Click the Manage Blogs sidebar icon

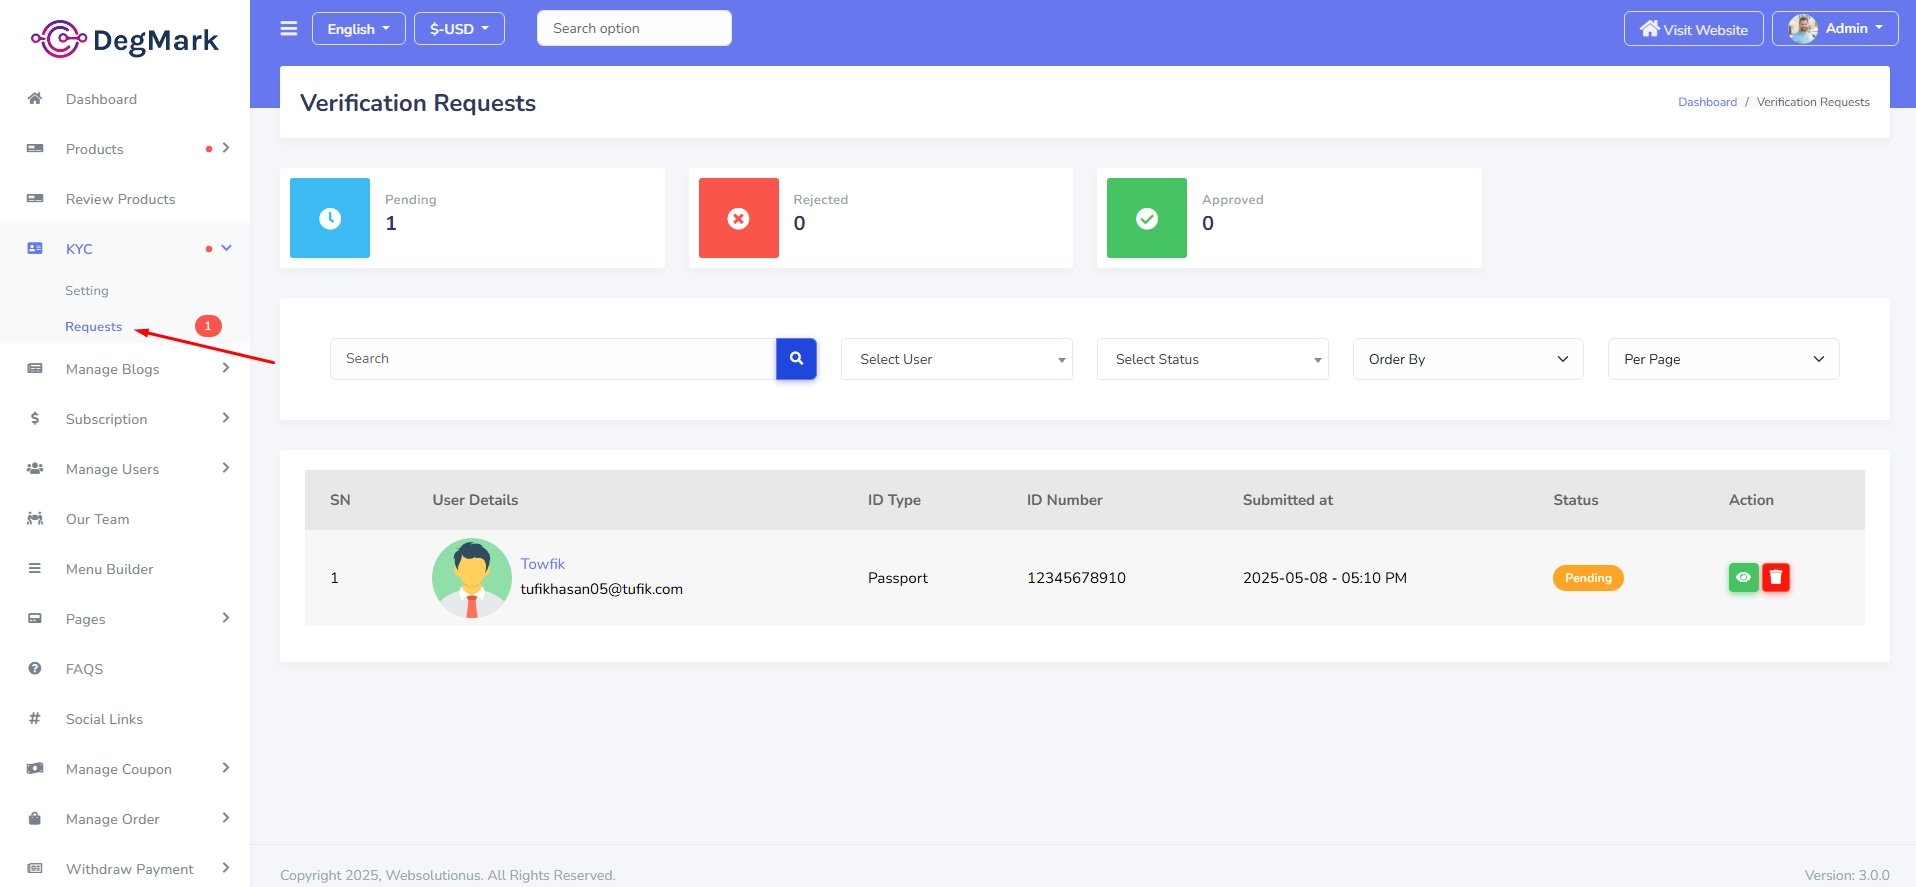click(x=35, y=368)
